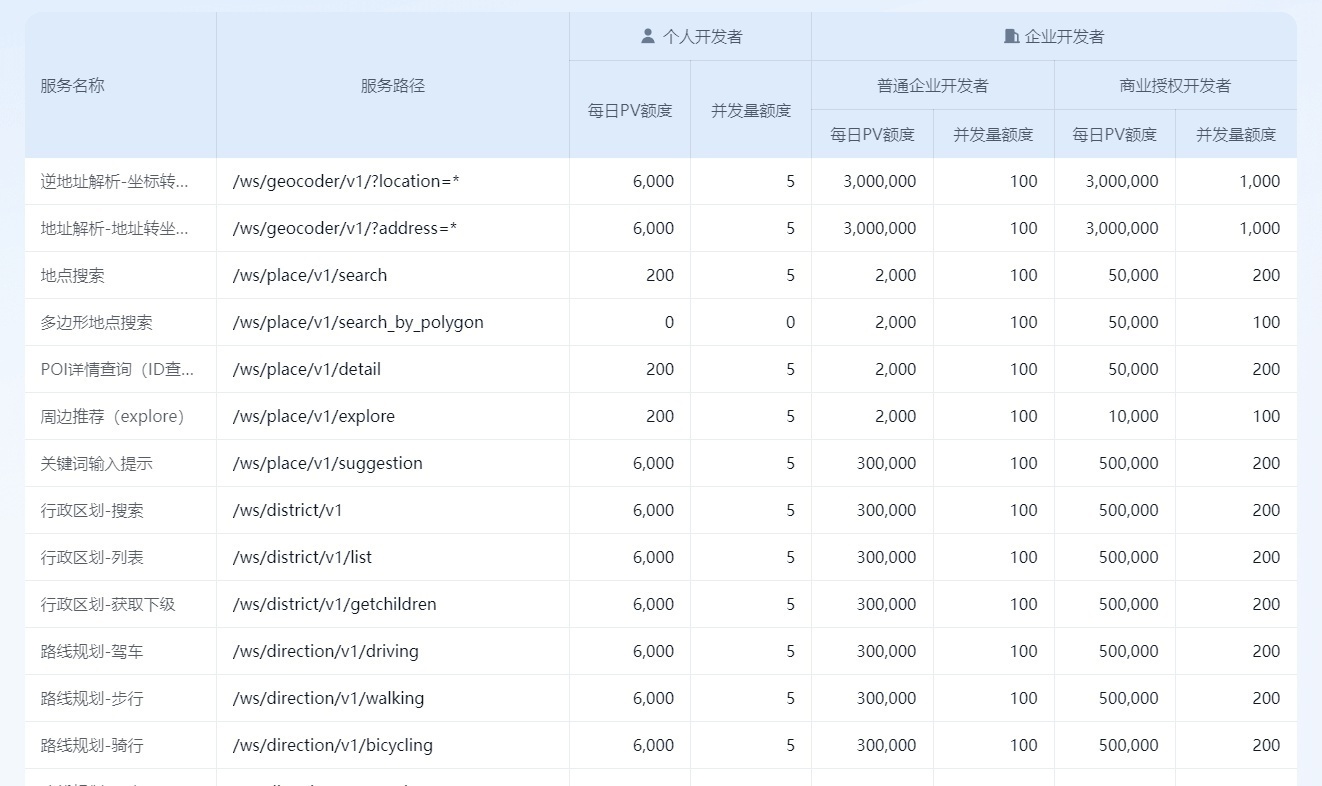
Task: Select the 周边推荐（explore） row name
Action: [x=113, y=416]
